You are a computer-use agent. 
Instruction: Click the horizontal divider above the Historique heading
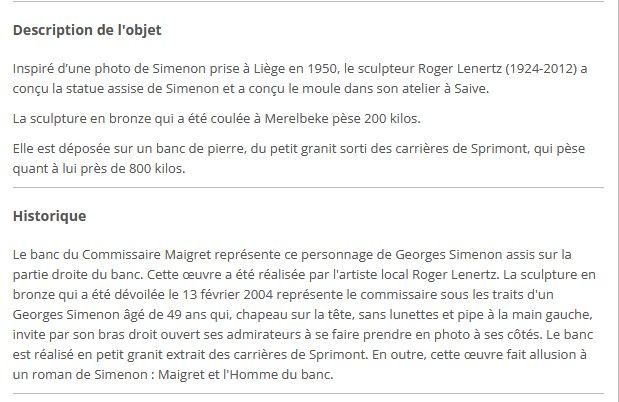[308, 188]
